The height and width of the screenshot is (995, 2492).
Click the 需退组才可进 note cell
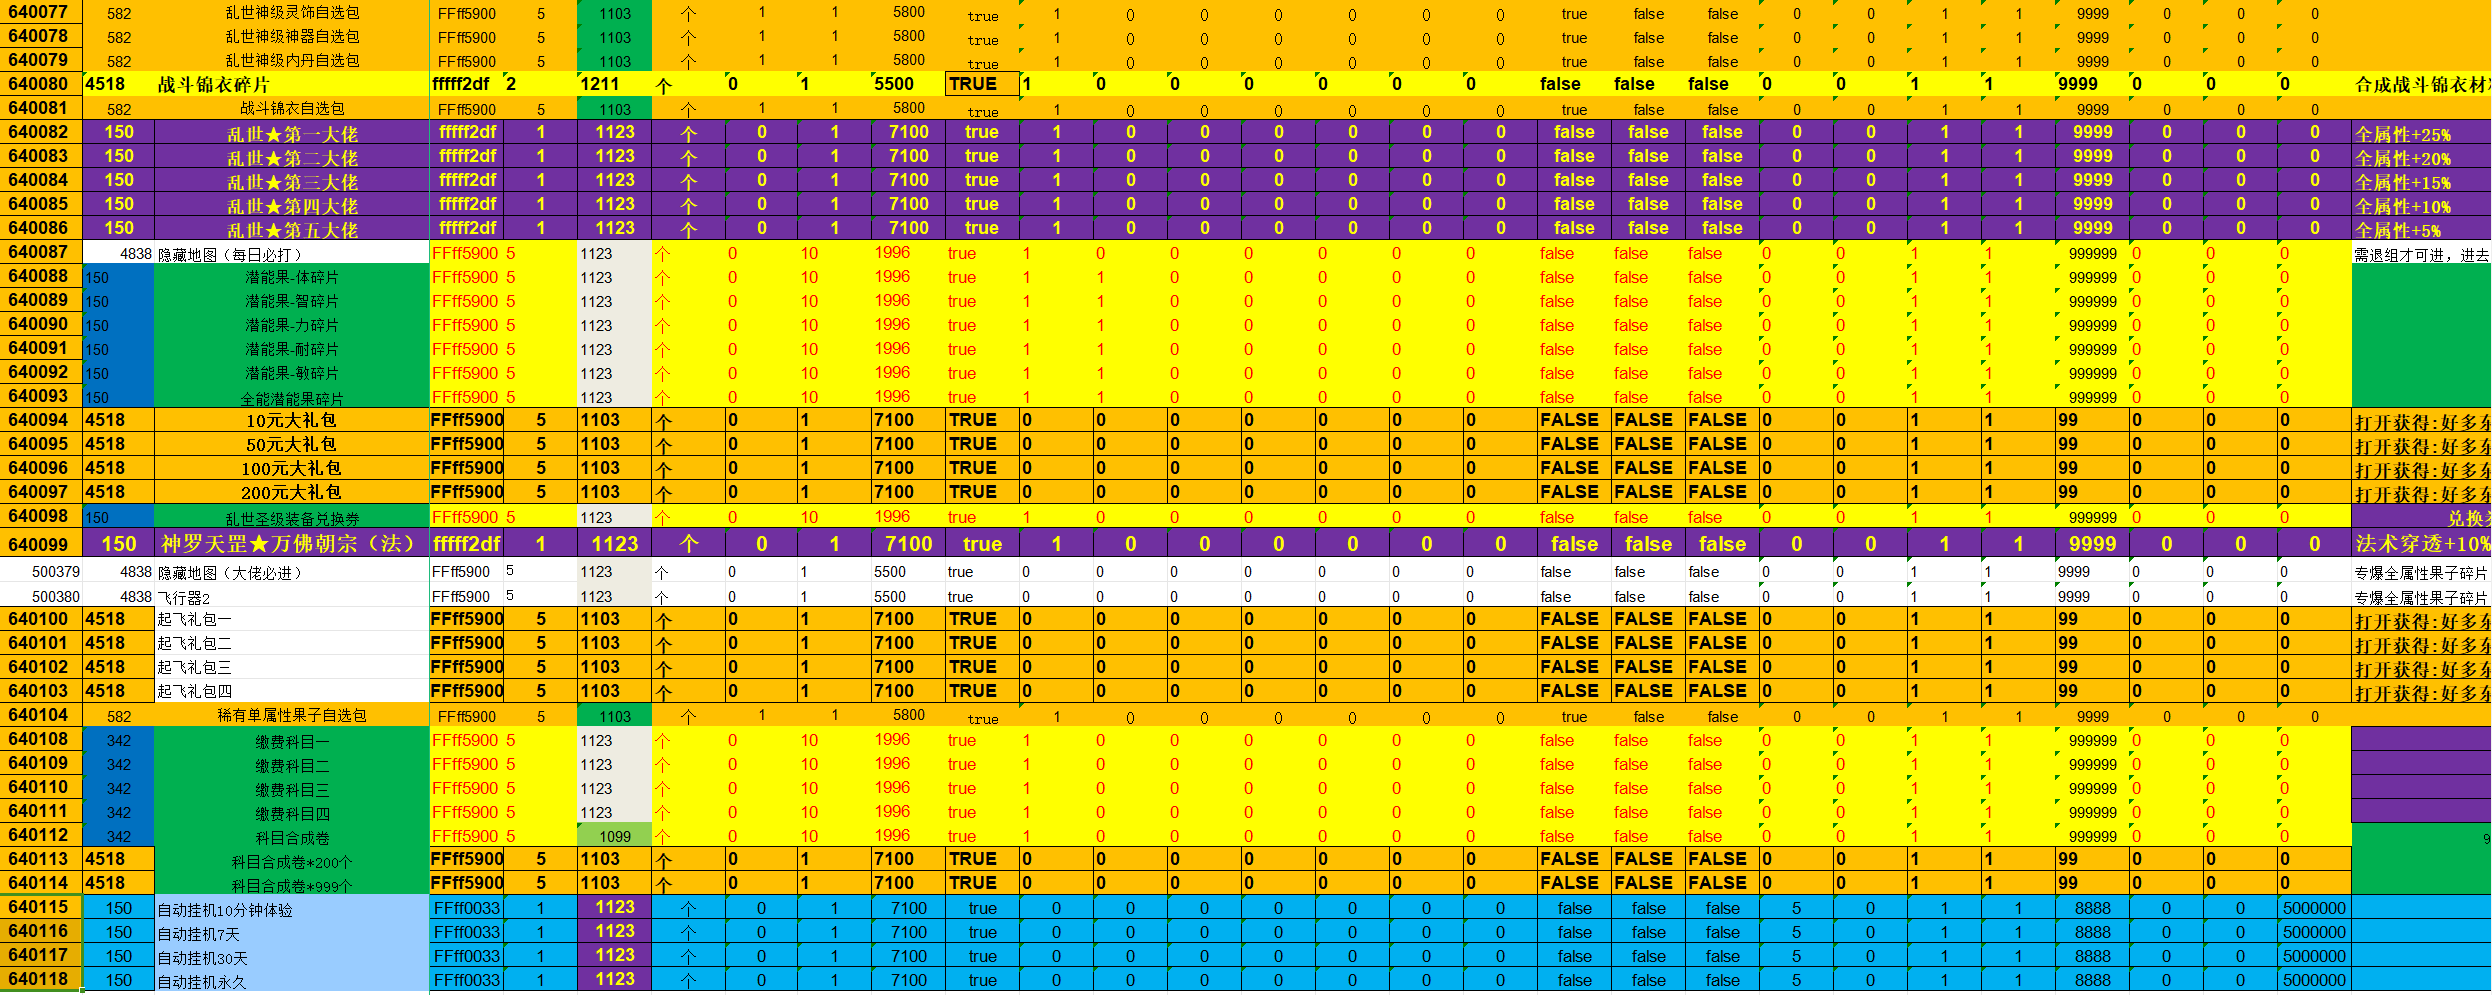point(2420,255)
